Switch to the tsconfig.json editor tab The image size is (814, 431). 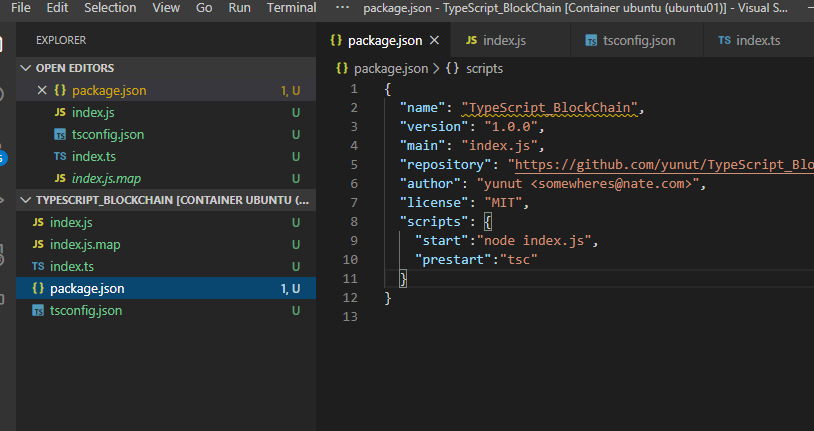tap(636, 41)
